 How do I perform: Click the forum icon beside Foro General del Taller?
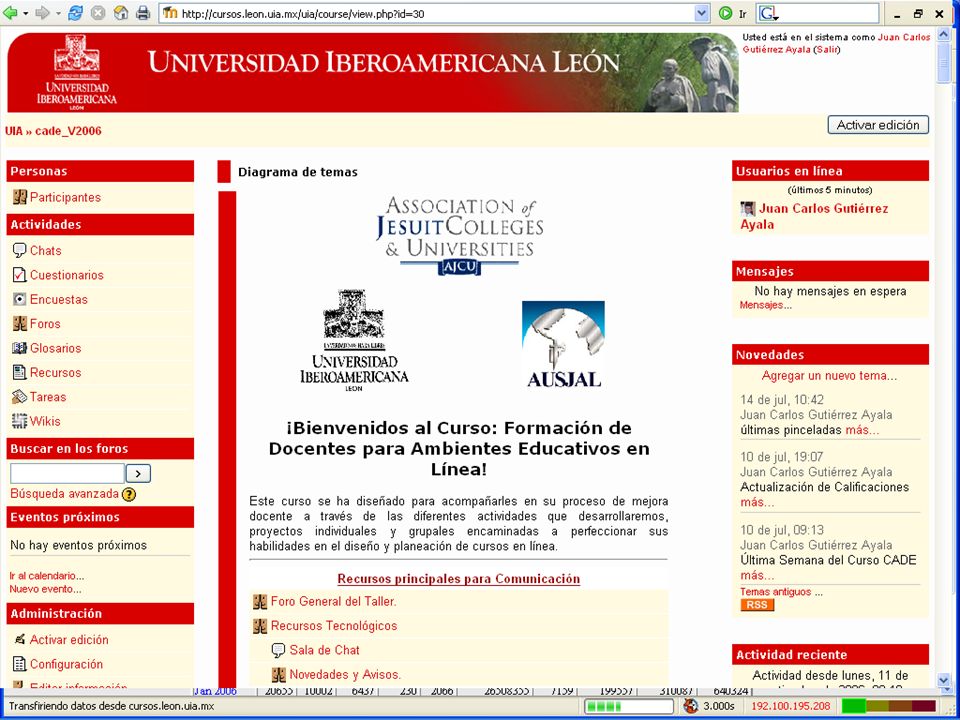(260, 601)
